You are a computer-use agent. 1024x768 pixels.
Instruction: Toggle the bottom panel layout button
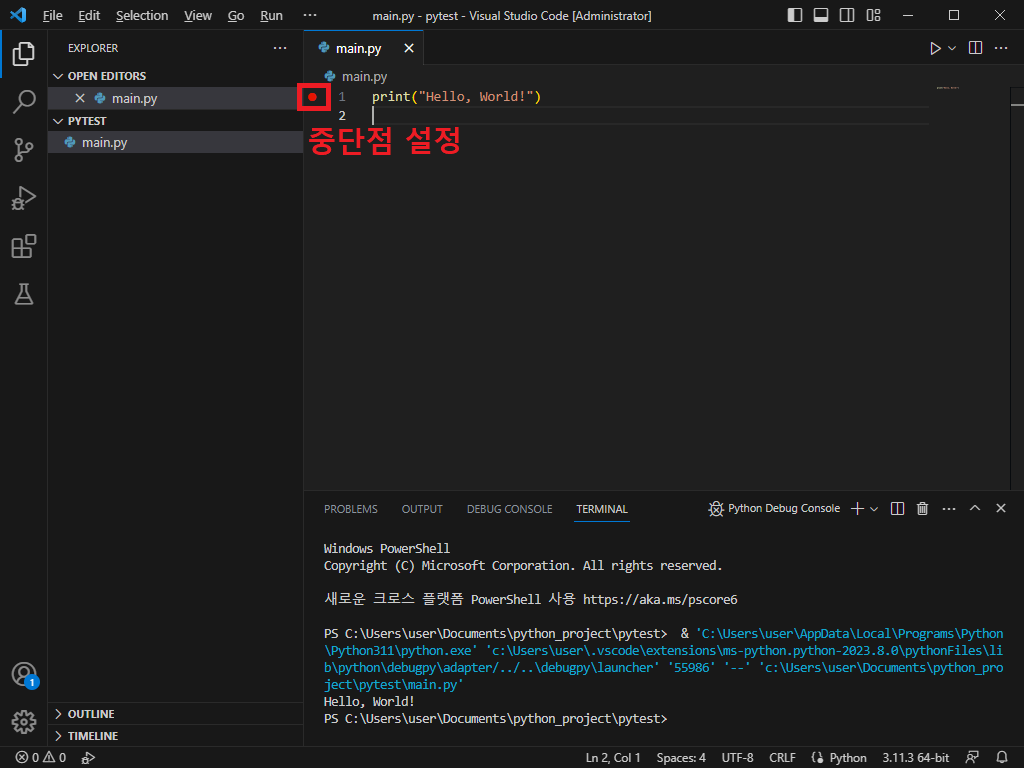pos(821,16)
